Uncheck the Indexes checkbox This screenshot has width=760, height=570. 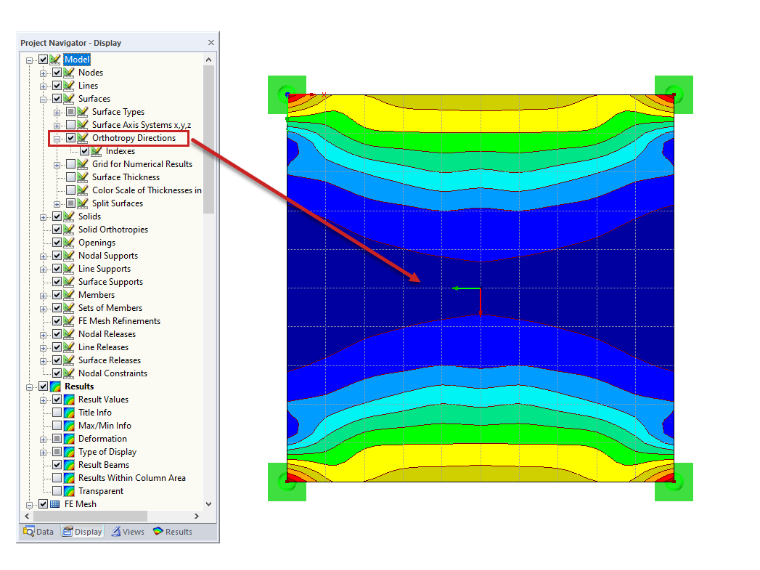pyautogui.click(x=84, y=151)
